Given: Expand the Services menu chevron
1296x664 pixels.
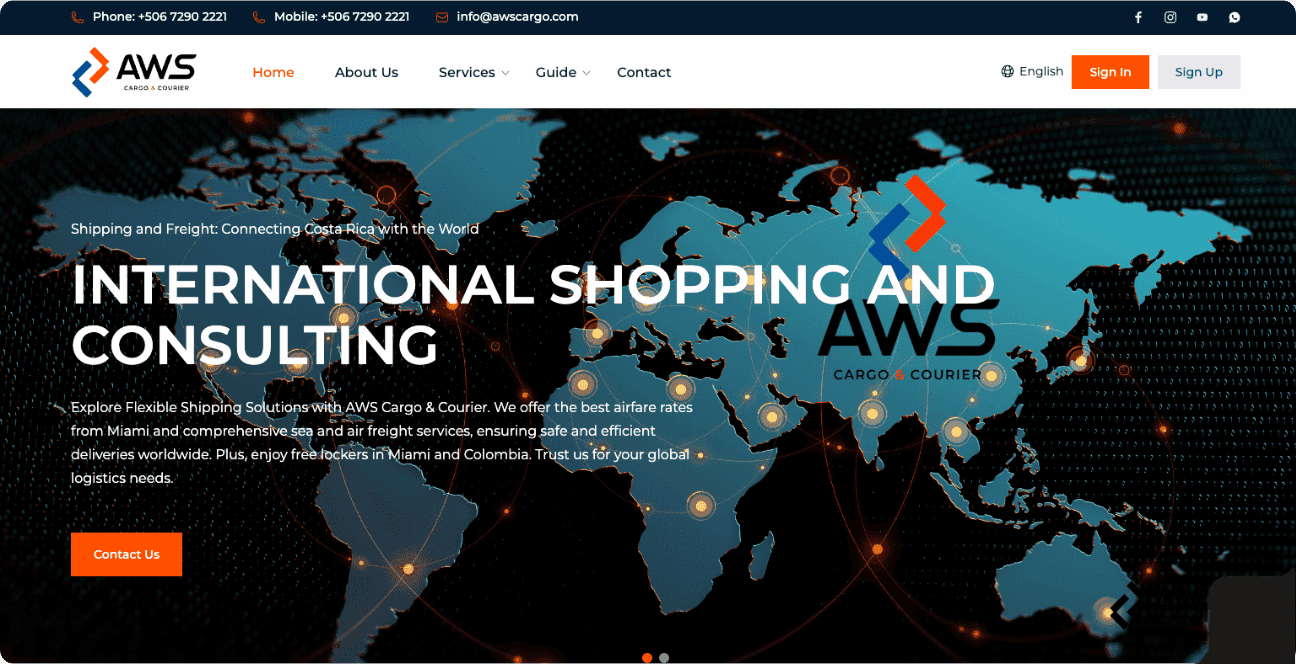Looking at the screenshot, I should coord(505,73).
